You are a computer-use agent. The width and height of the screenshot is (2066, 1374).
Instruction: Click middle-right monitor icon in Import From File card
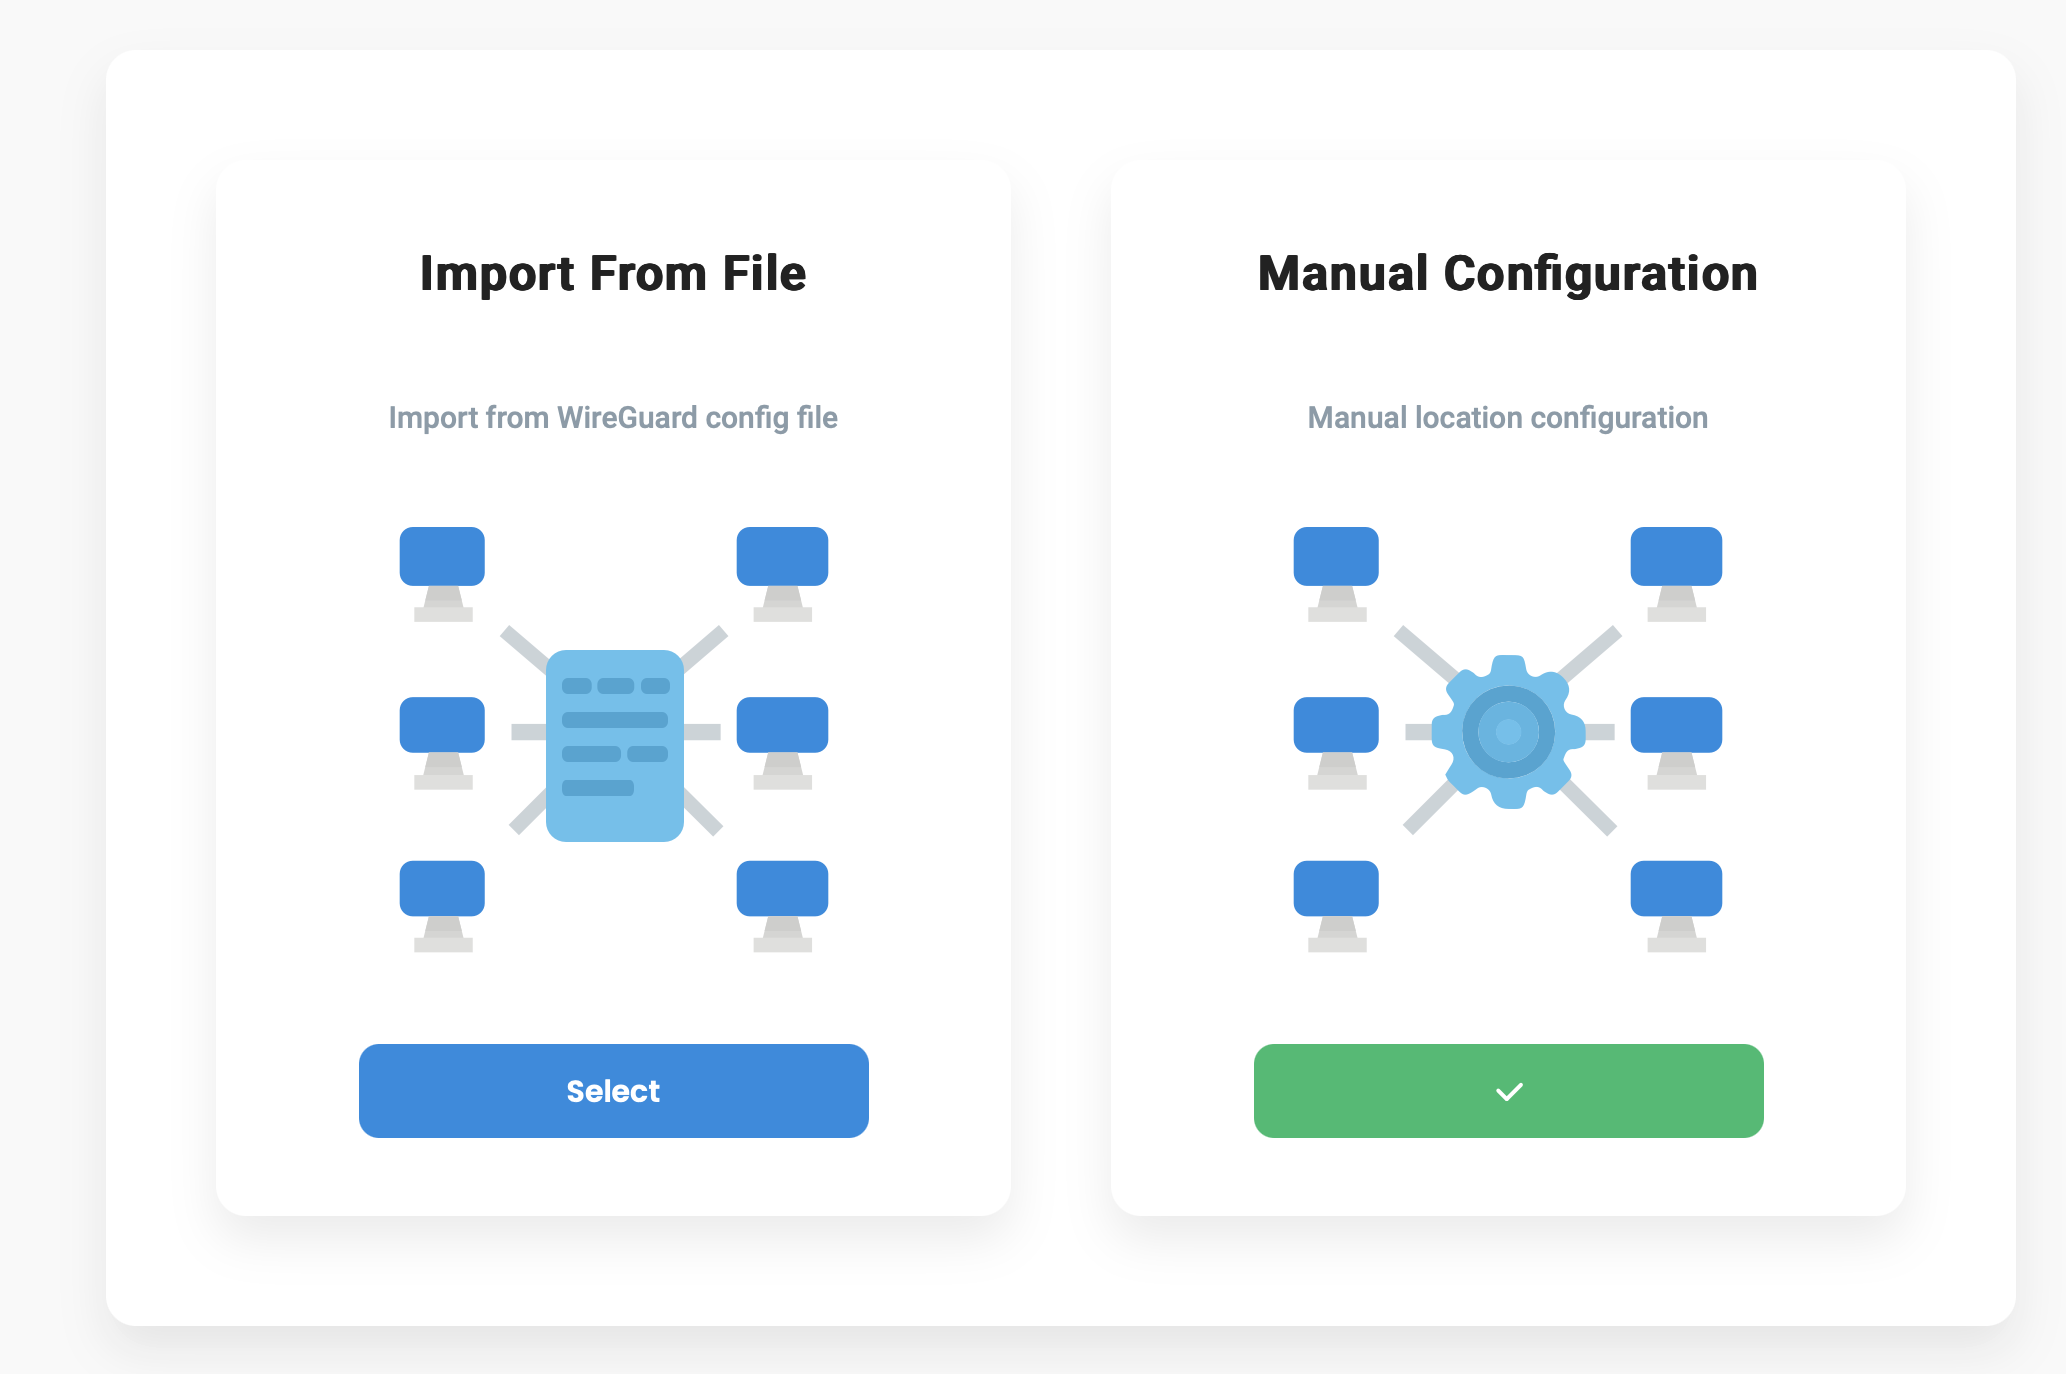[x=782, y=738]
